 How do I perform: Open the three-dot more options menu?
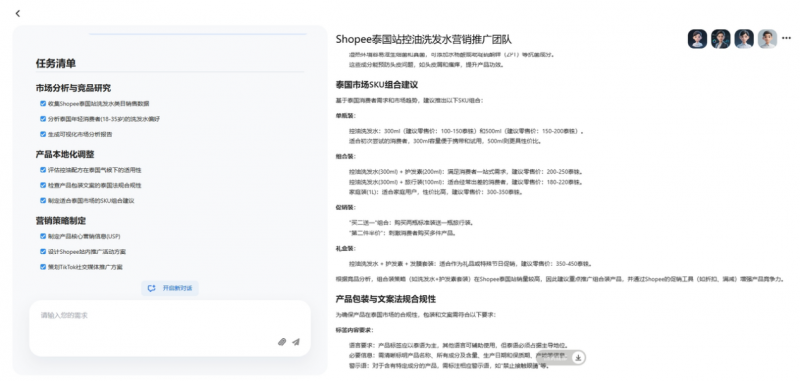[786, 38]
